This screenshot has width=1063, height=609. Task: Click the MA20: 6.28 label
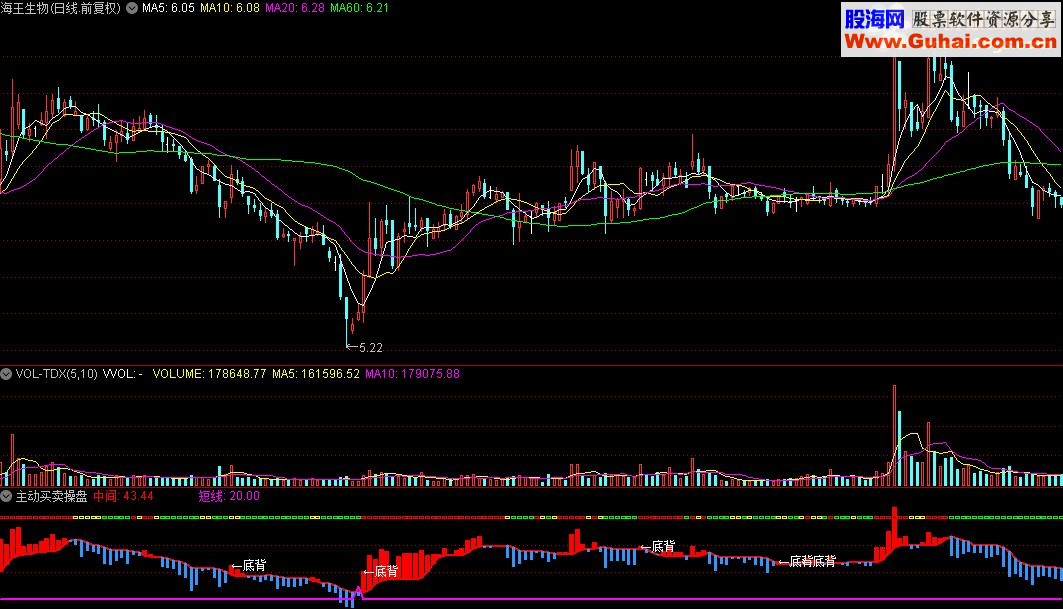(295, 8)
